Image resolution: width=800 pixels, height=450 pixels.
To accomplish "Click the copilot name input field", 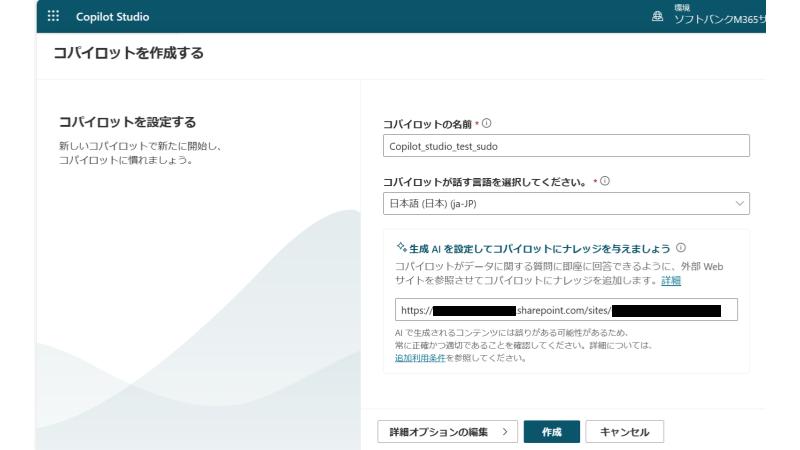I will pos(566,146).
